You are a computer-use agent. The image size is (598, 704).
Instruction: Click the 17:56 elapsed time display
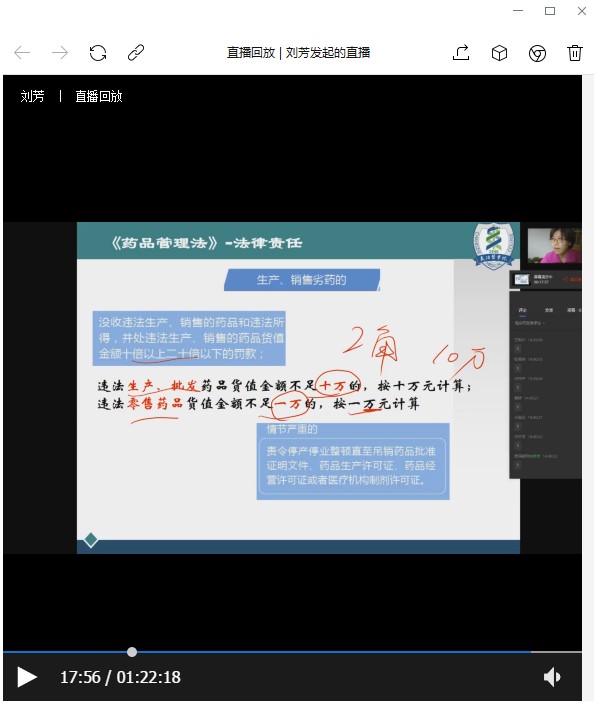[x=80, y=677]
